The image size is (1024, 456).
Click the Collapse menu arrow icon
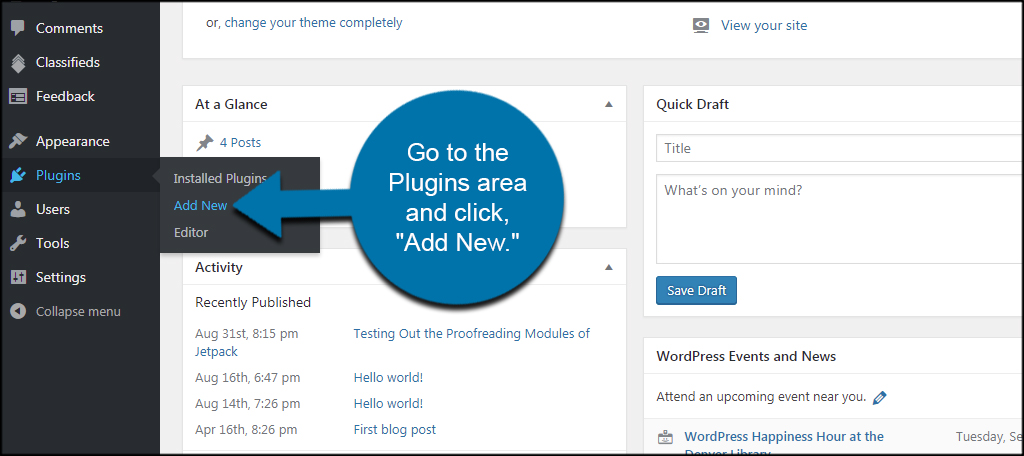pyautogui.click(x=18, y=311)
